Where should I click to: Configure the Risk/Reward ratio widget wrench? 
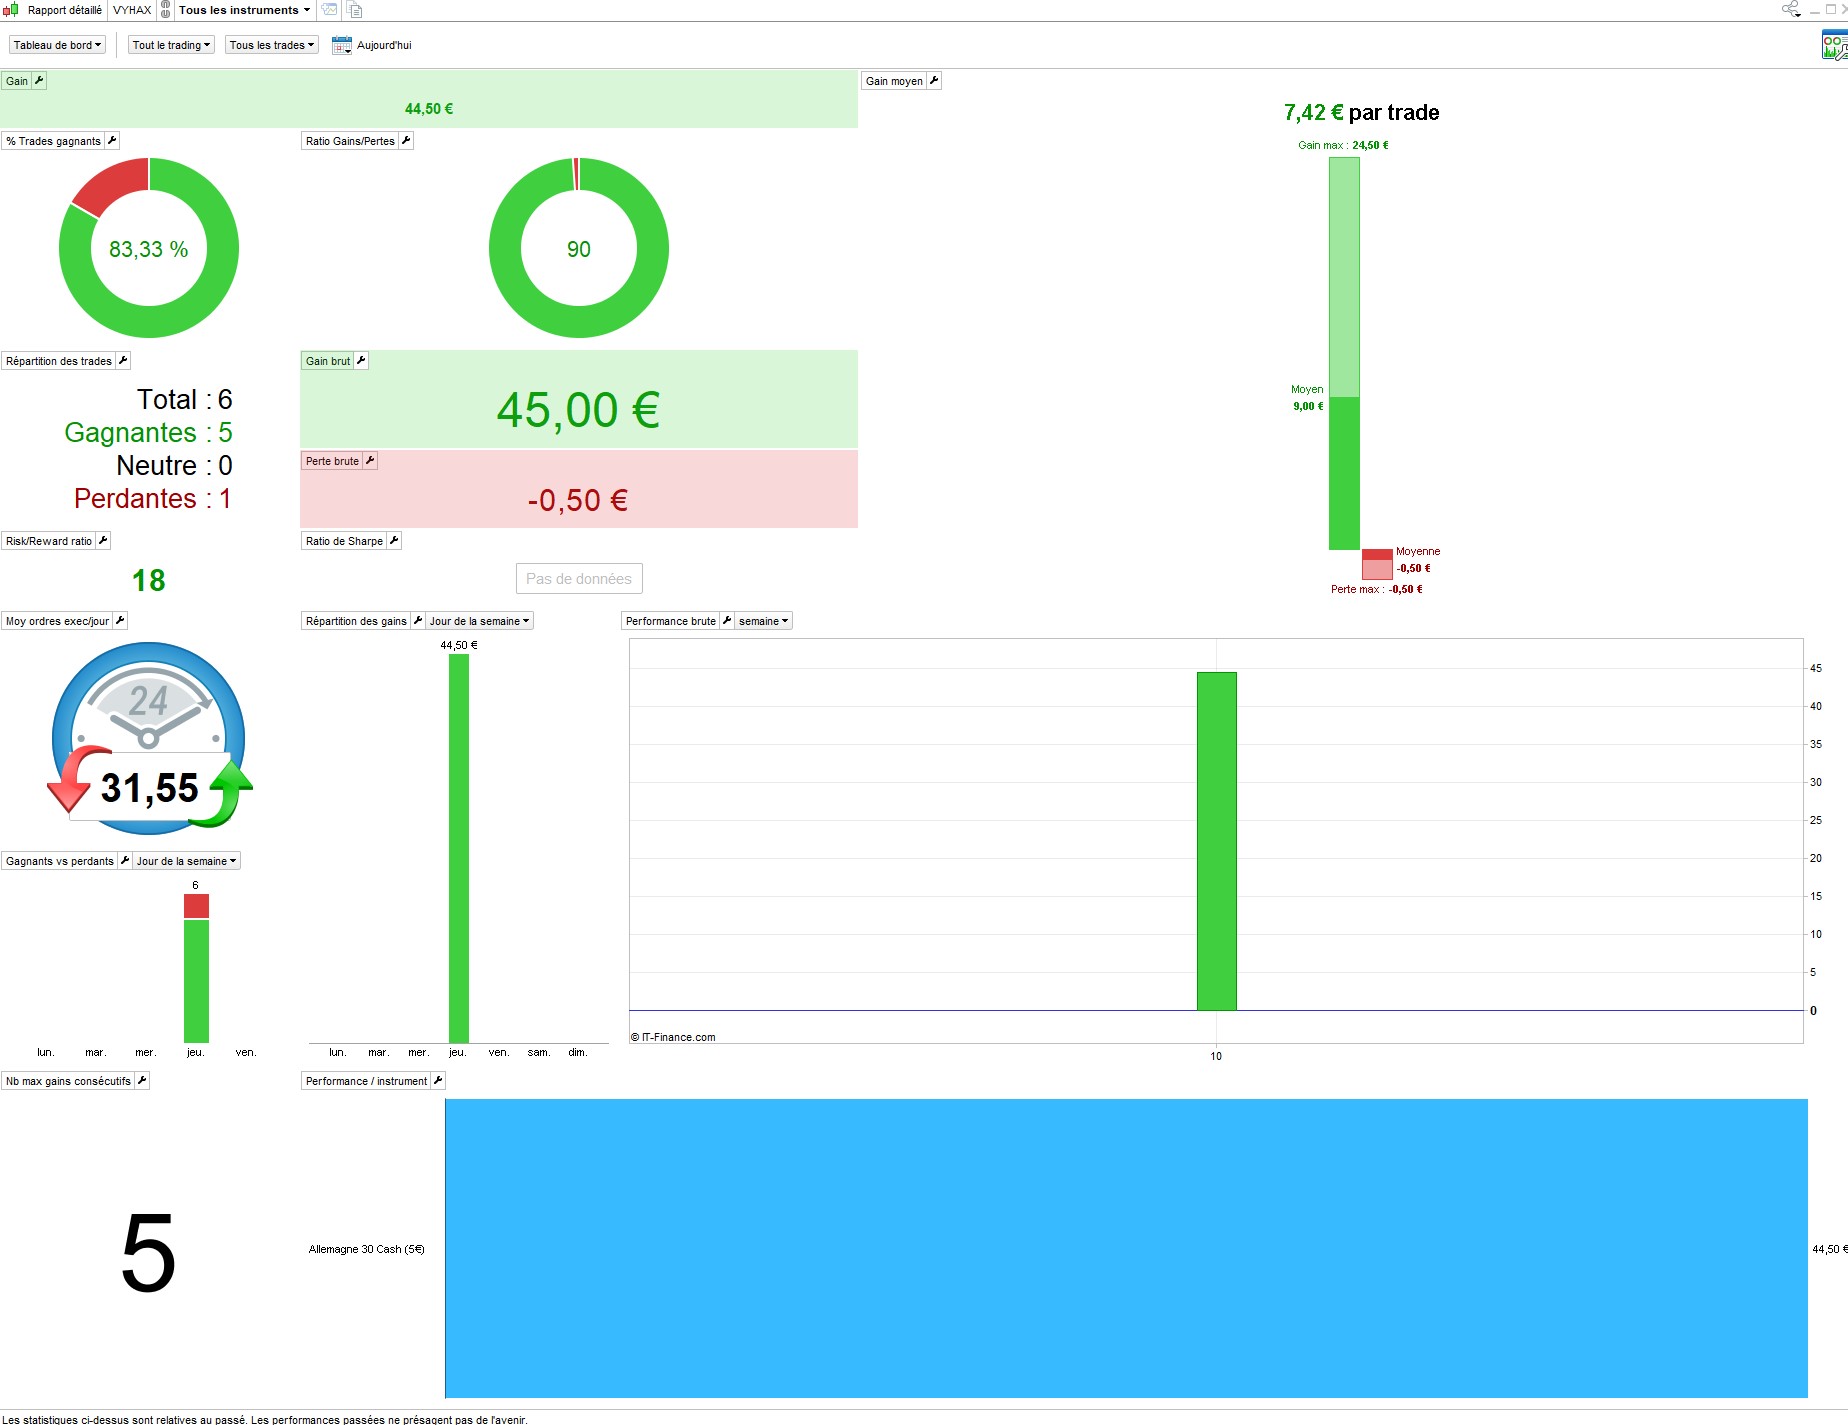(103, 541)
